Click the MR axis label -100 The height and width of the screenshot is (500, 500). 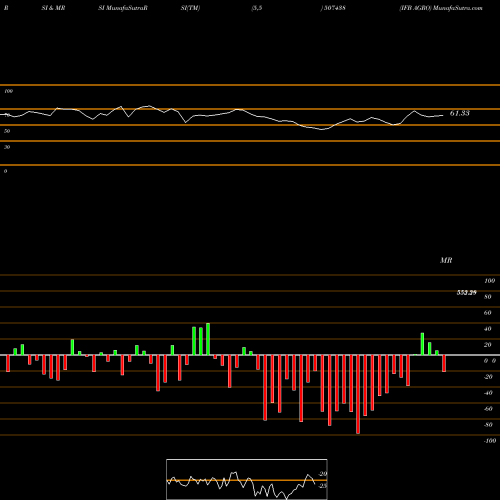point(490,441)
